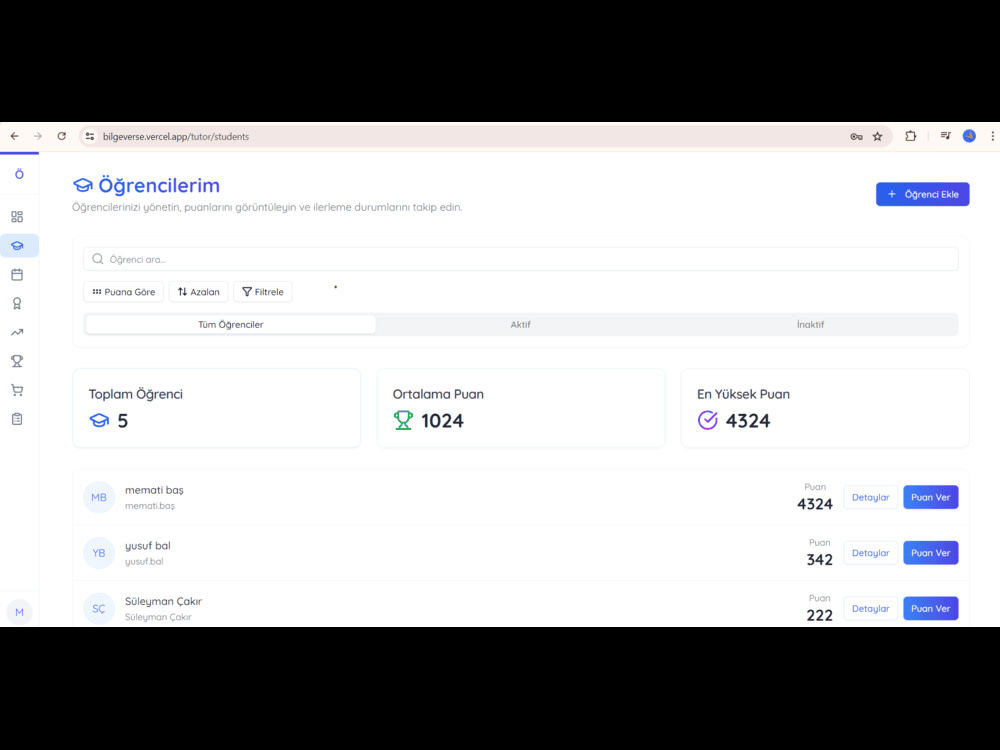Screen dimensions: 1000x750
Task: Open the Filtrele filter options
Action: tap(263, 292)
